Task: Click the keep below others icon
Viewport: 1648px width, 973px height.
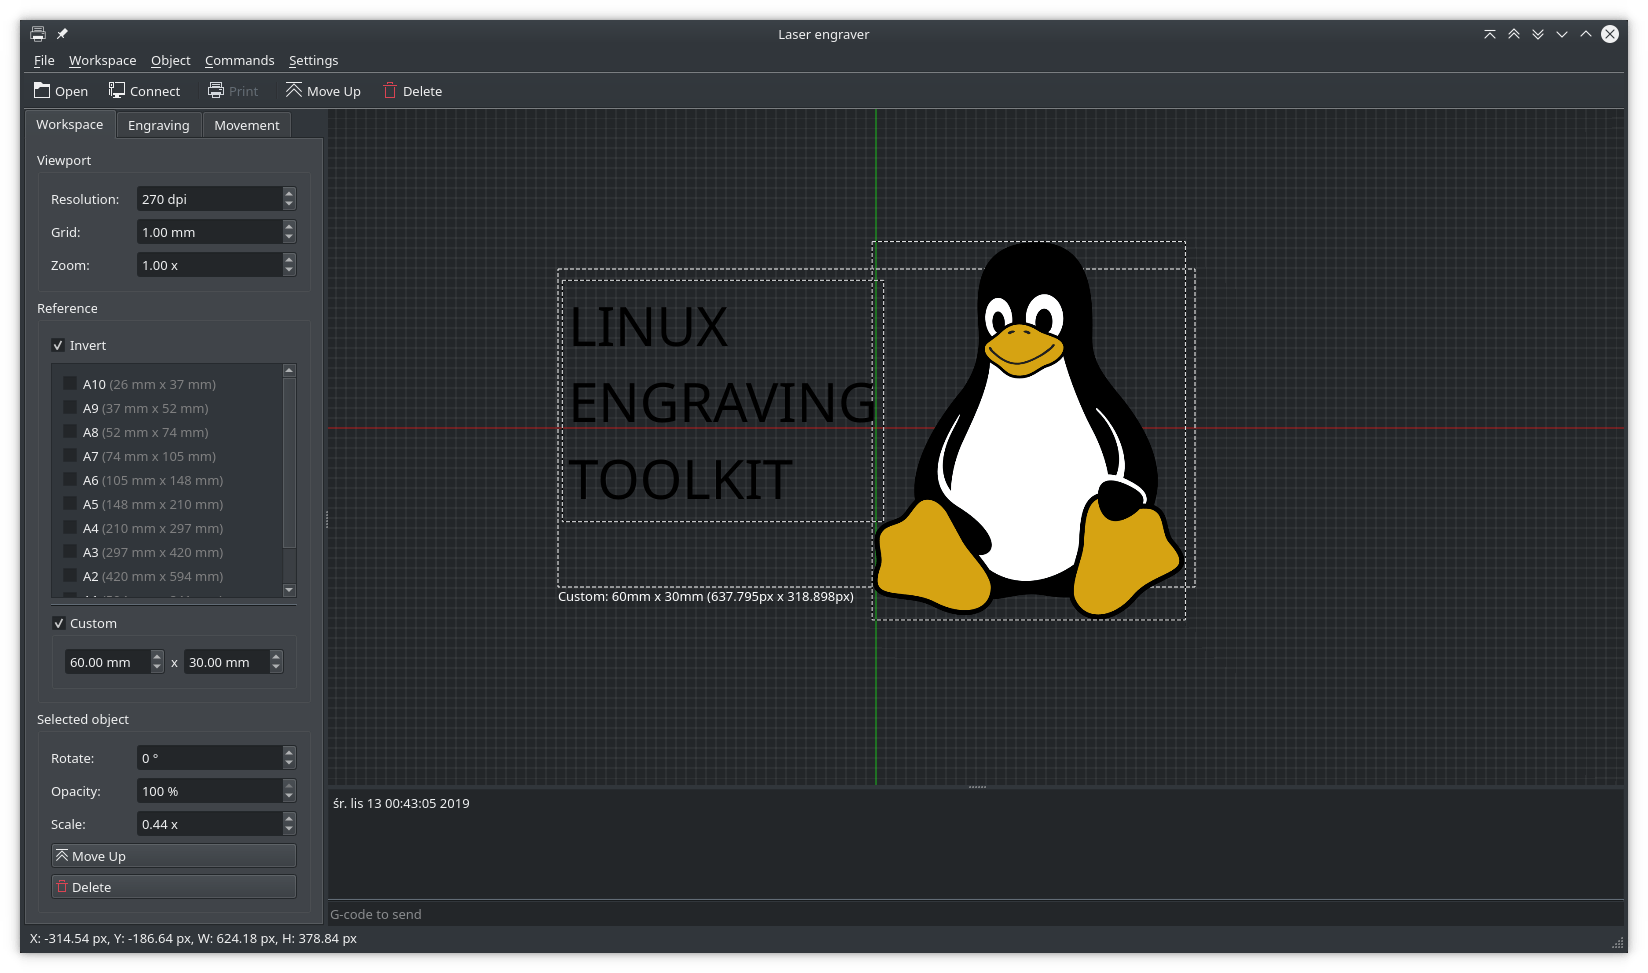Action: [x=1538, y=34]
